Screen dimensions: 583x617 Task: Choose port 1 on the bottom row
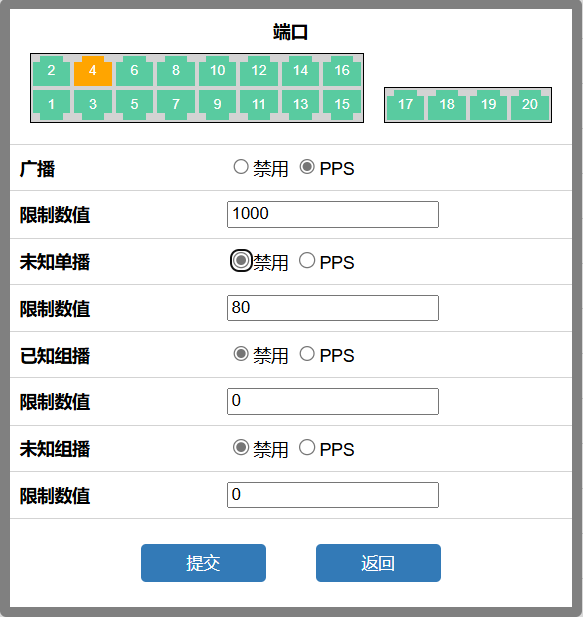click(51, 105)
